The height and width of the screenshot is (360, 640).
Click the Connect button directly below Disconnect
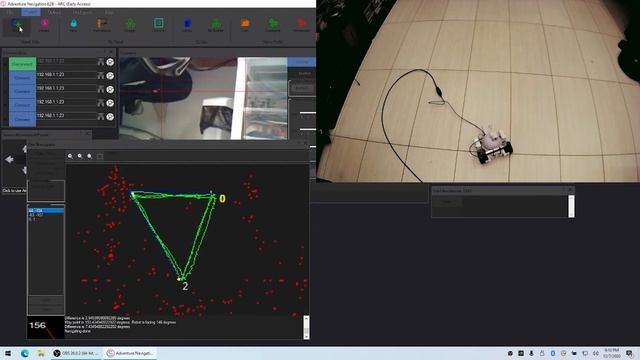tap(22, 78)
